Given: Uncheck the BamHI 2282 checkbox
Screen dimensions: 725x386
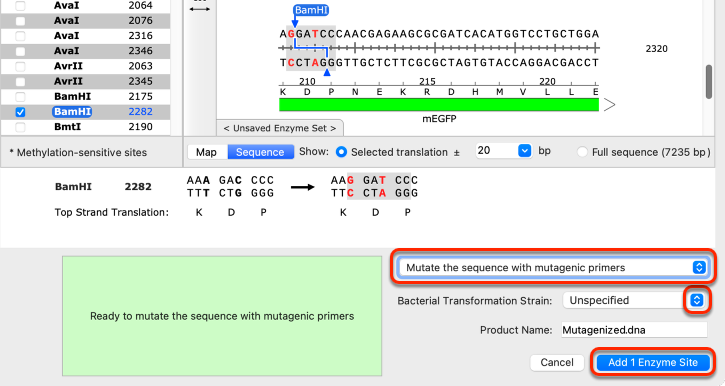Looking at the screenshot, I should 20,112.
